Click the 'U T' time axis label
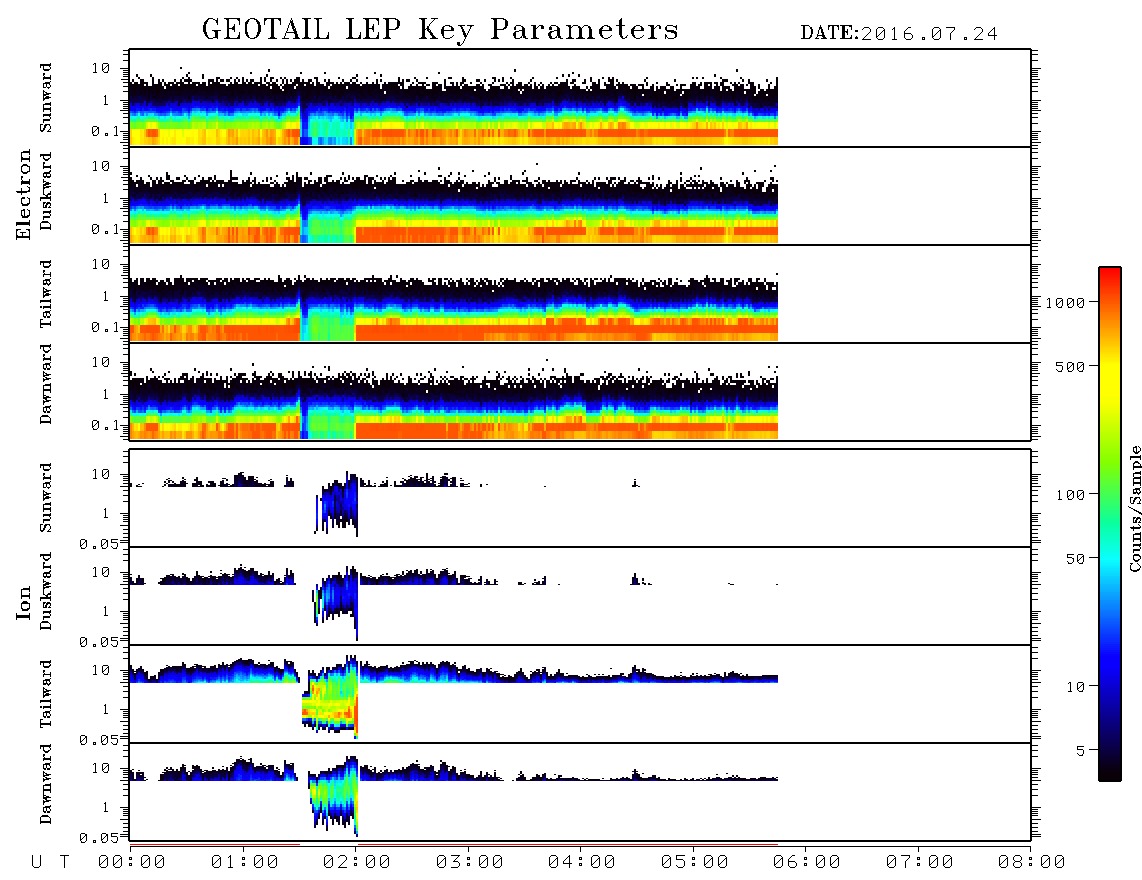This screenshot has width=1142, height=880. pos(50,863)
